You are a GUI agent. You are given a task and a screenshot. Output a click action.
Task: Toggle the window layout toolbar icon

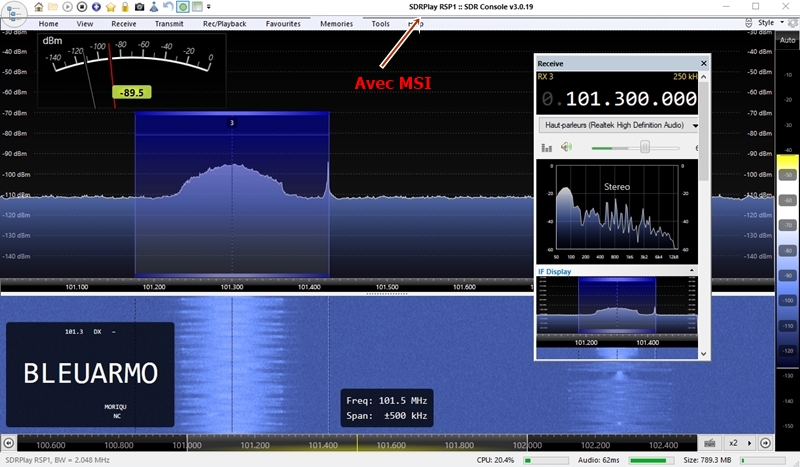coord(197,7)
